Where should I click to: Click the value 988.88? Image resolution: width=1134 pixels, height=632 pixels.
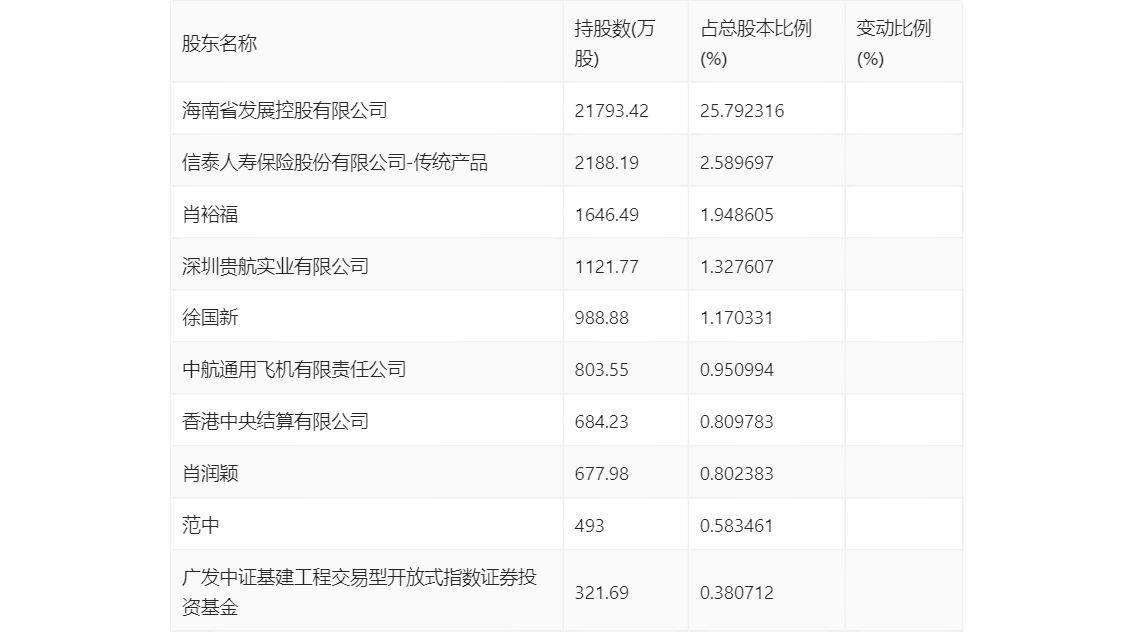[x=601, y=317]
